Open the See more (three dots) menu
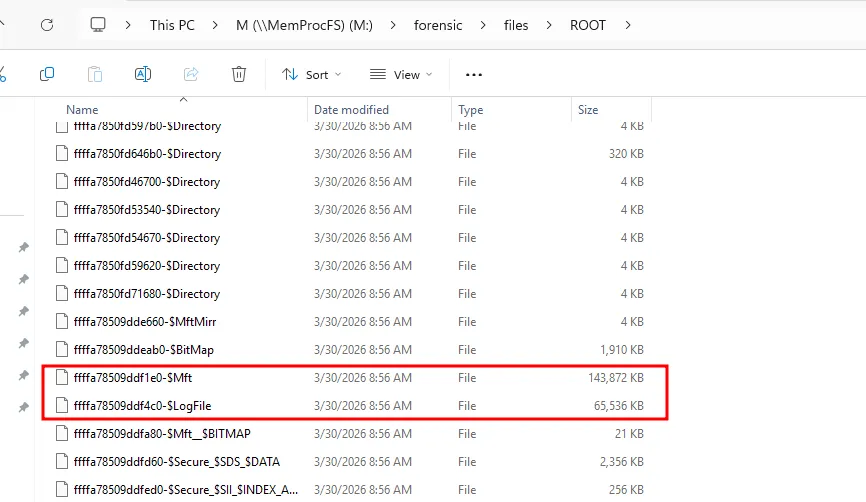 pos(474,74)
